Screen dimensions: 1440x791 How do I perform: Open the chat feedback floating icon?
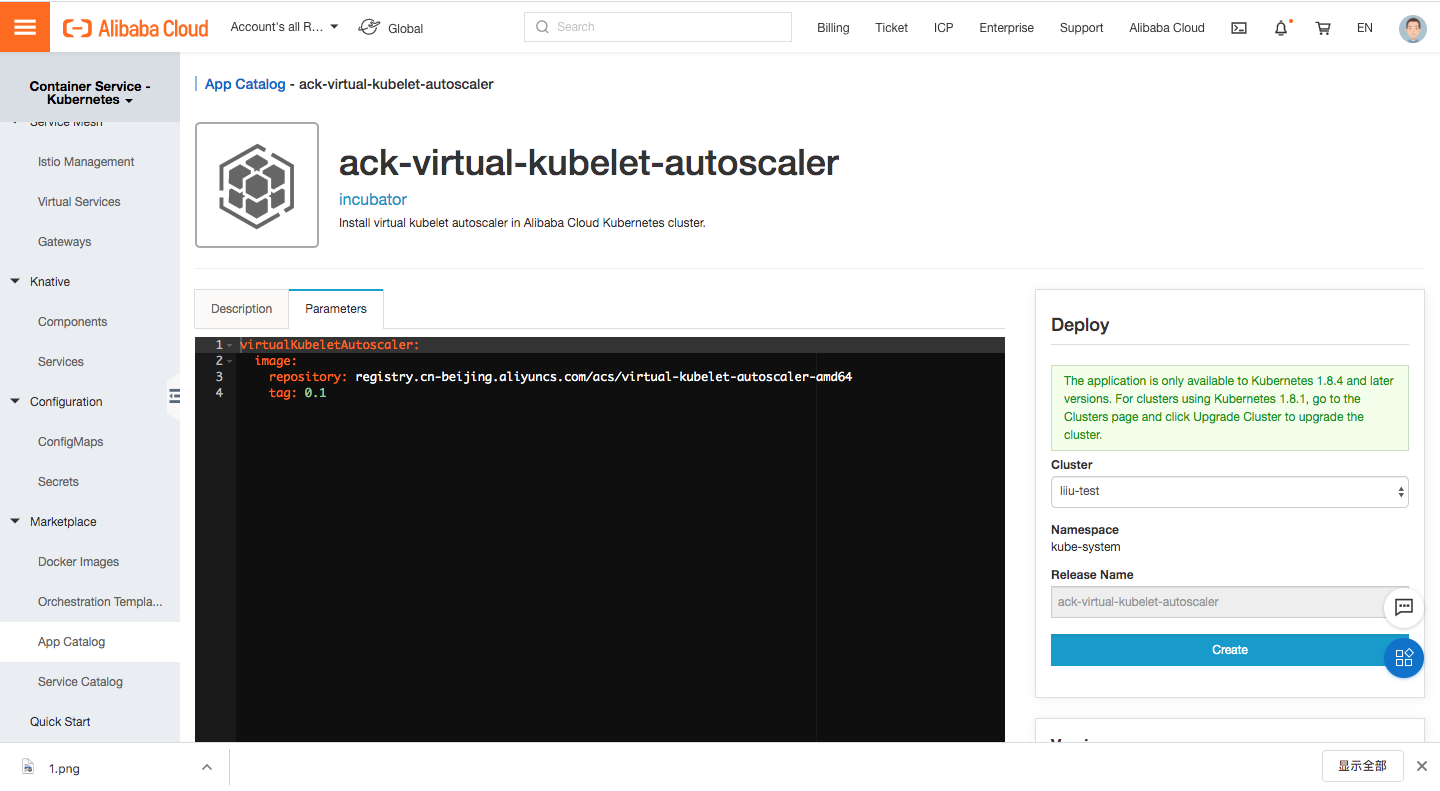1403,607
